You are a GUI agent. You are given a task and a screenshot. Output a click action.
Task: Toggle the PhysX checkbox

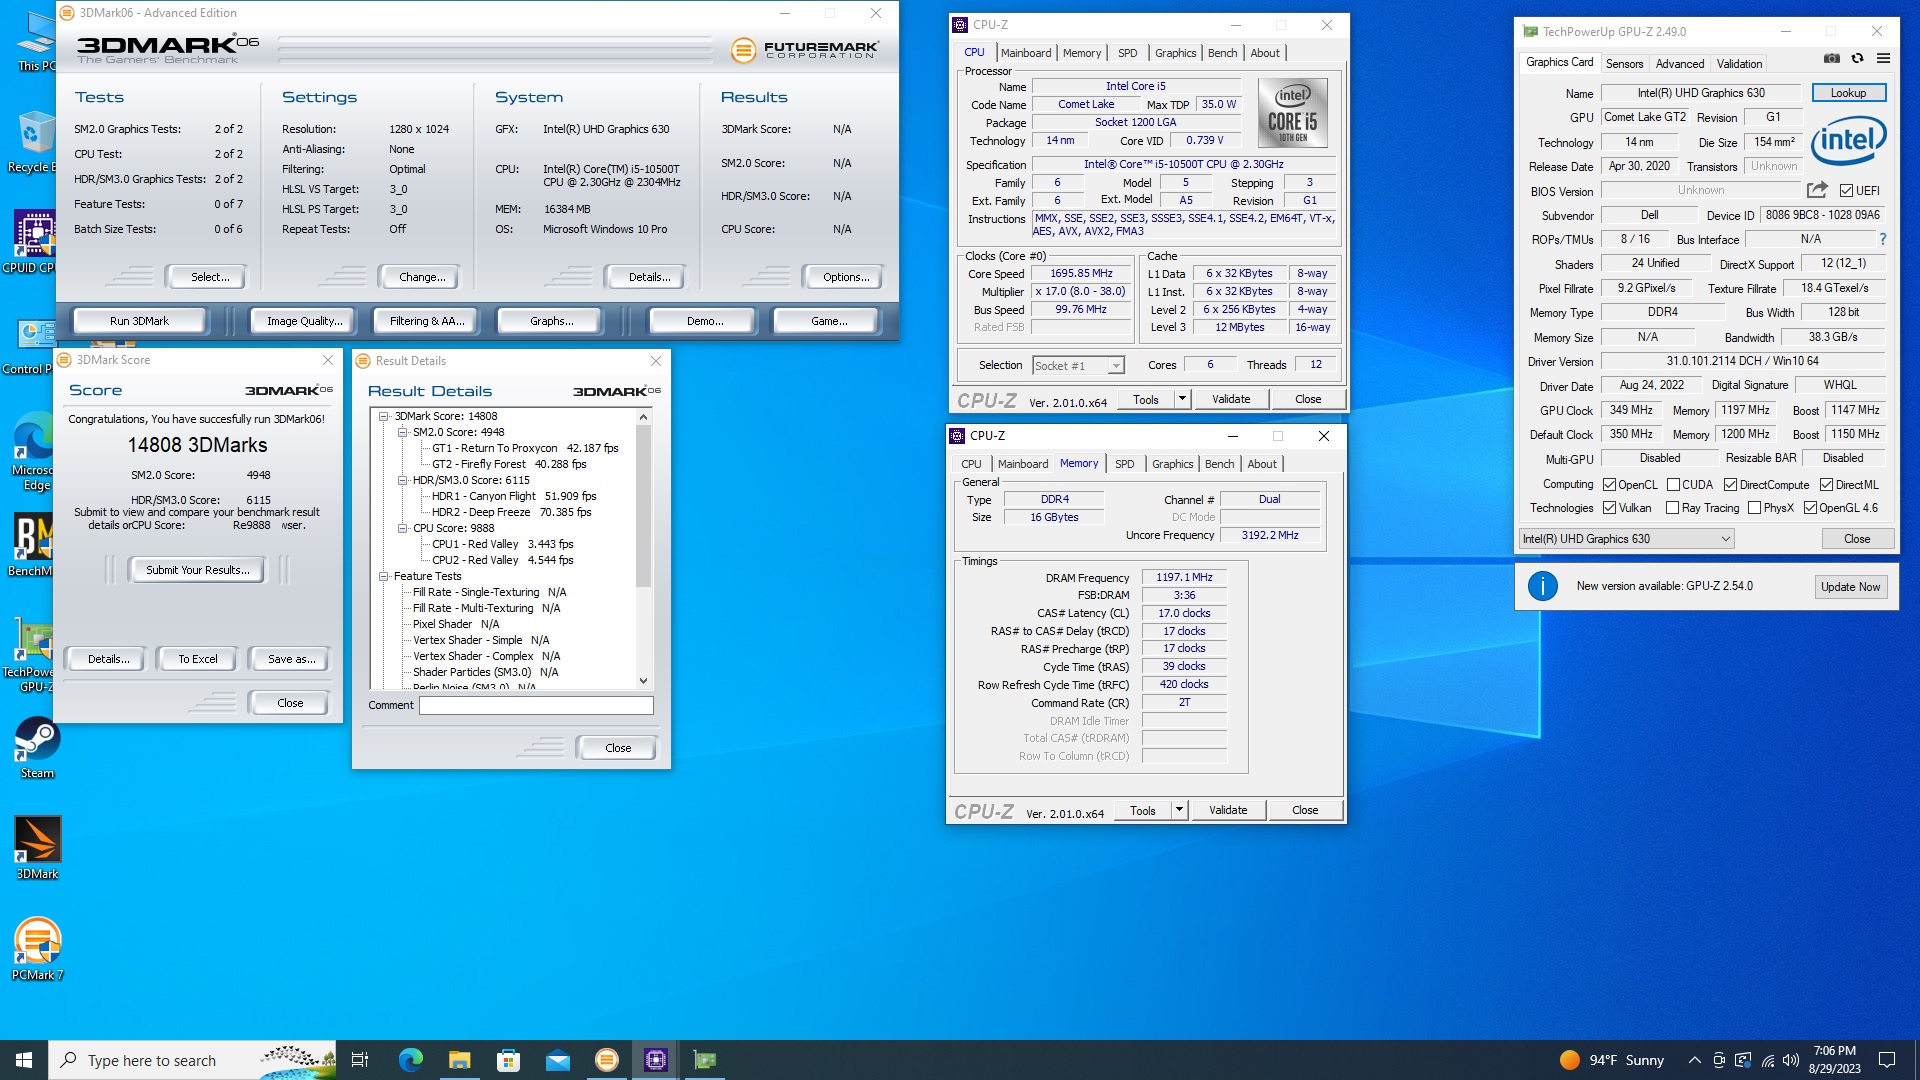click(1754, 508)
